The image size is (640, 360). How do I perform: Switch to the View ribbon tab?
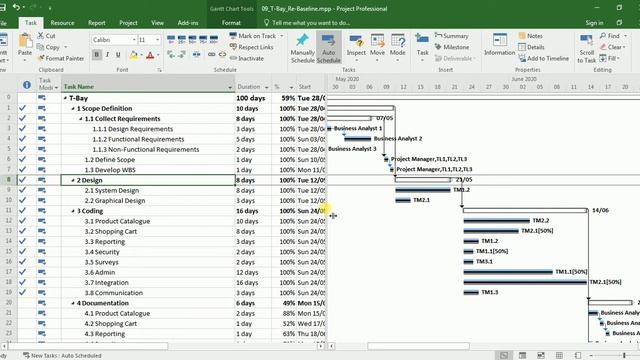pyautogui.click(x=158, y=23)
